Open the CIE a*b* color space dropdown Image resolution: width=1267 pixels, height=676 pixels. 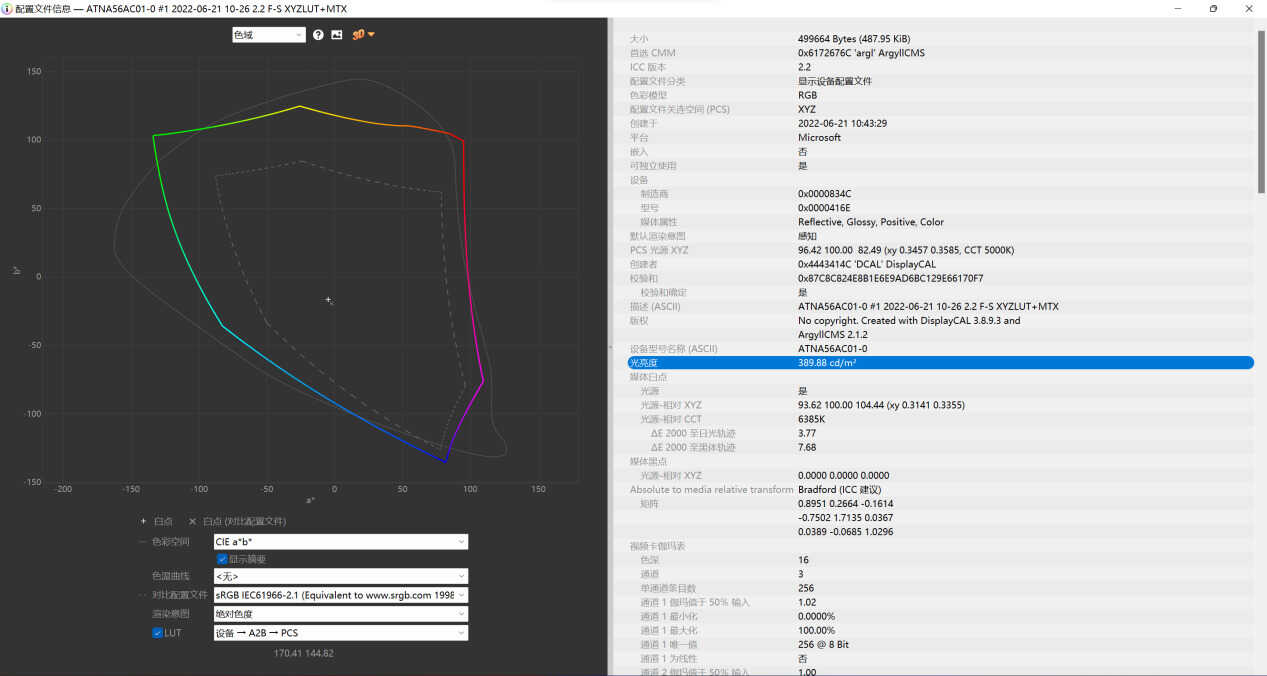click(x=340, y=542)
